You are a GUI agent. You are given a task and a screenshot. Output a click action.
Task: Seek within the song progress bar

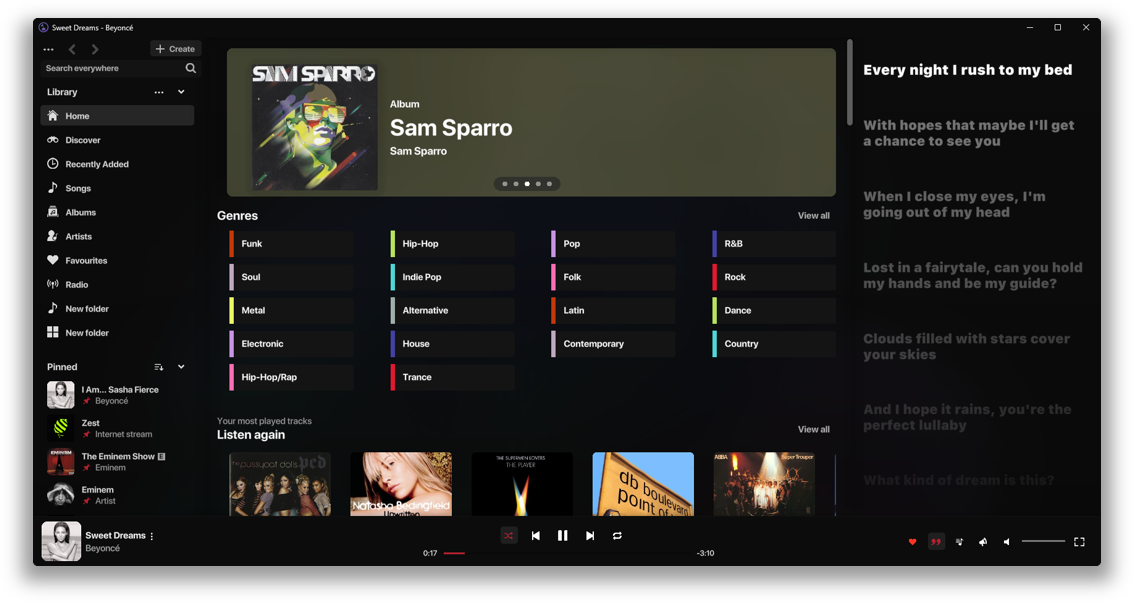(567, 553)
